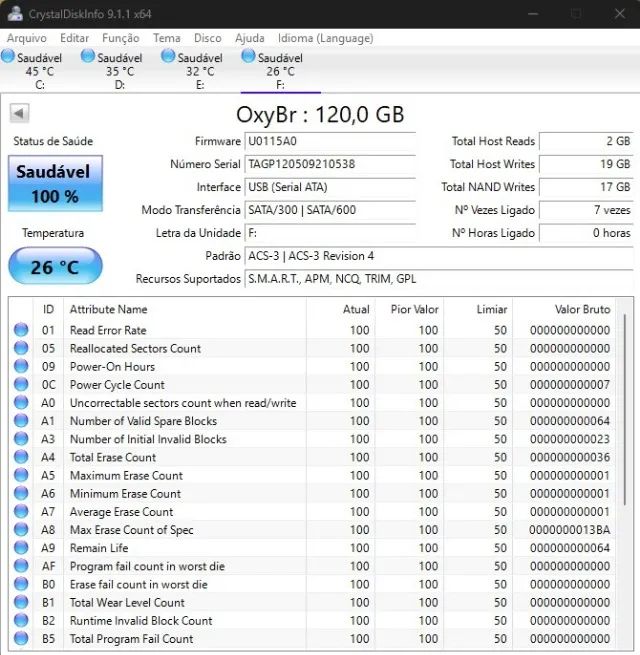
Task: Click the 26 °C temperature button
Action: coord(55,266)
